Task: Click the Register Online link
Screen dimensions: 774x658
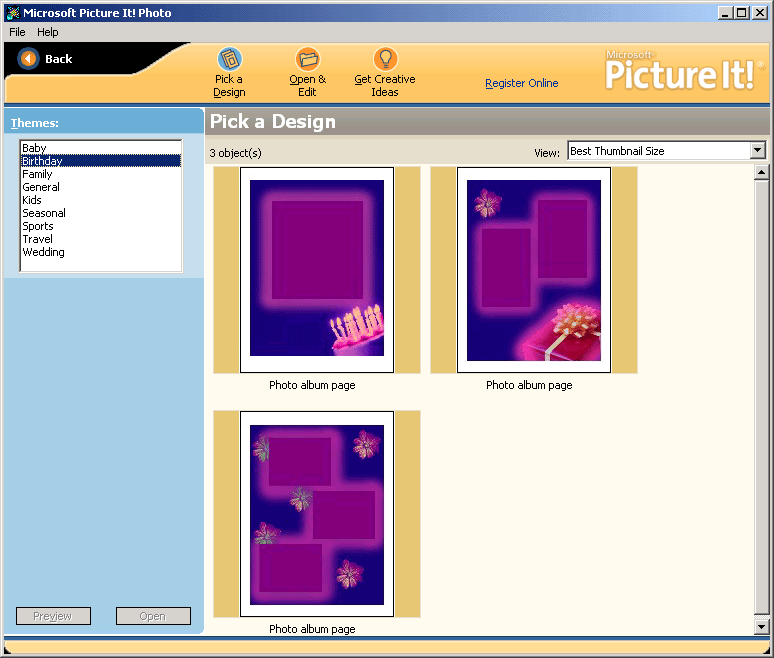Action: point(522,83)
